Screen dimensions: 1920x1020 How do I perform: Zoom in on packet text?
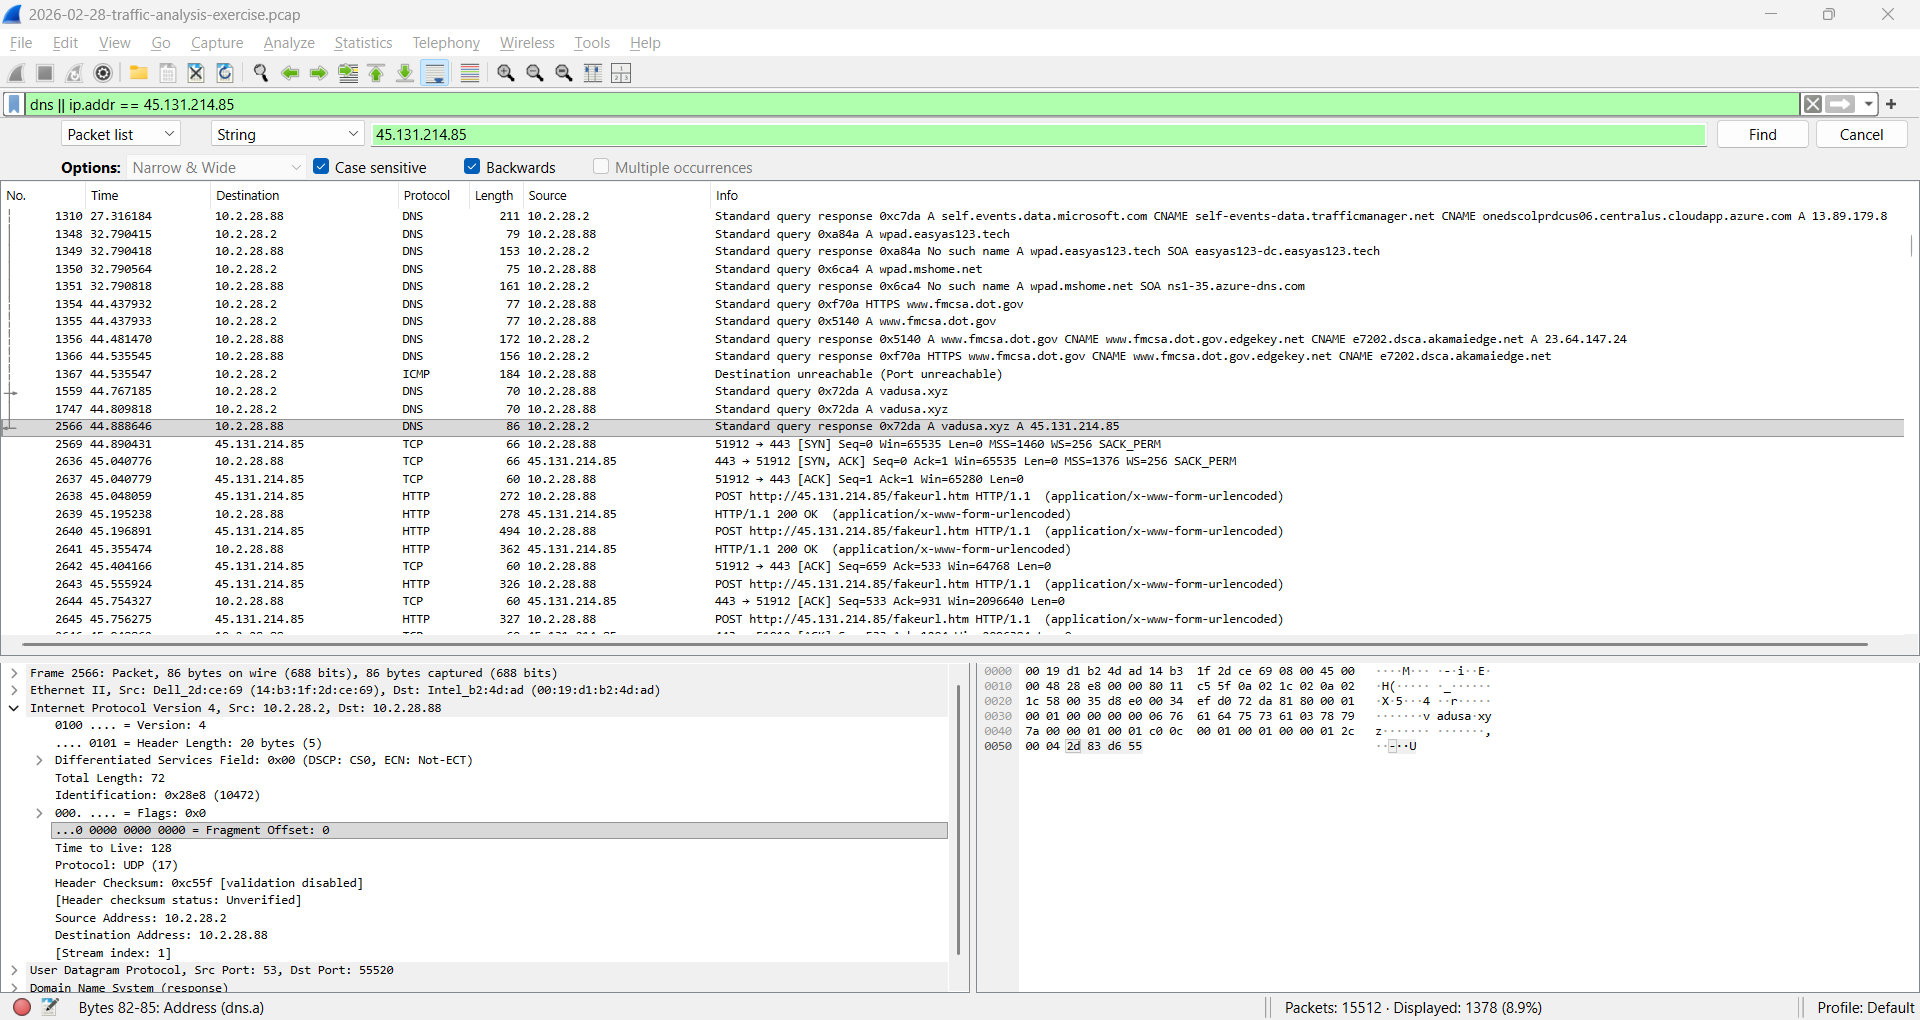point(506,73)
